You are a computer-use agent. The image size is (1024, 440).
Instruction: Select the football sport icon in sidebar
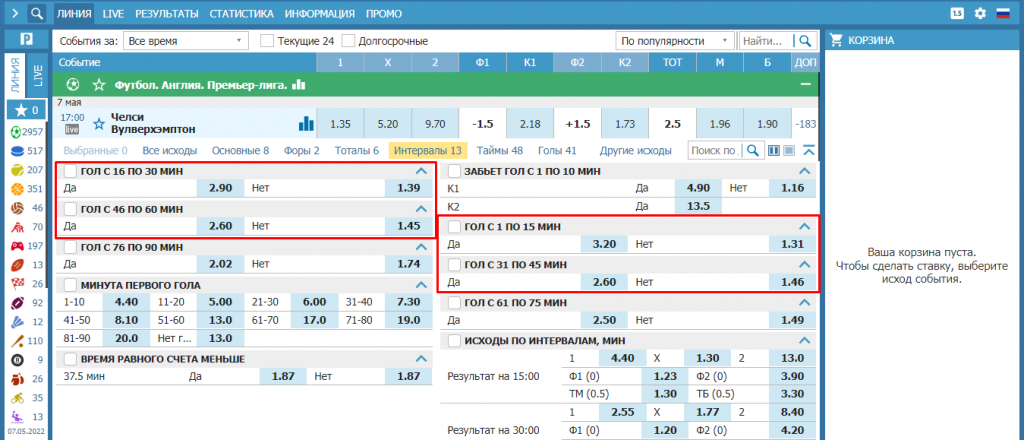coord(15,132)
